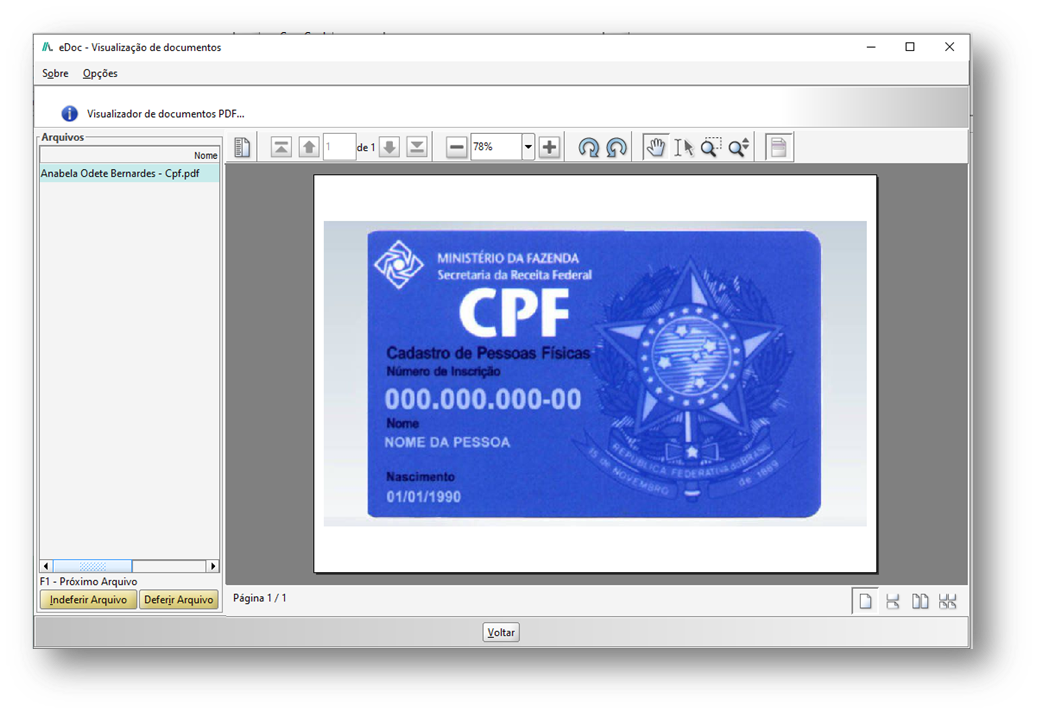Switch to continuous page view mode
The width and height of the screenshot is (1038, 714).
(893, 602)
